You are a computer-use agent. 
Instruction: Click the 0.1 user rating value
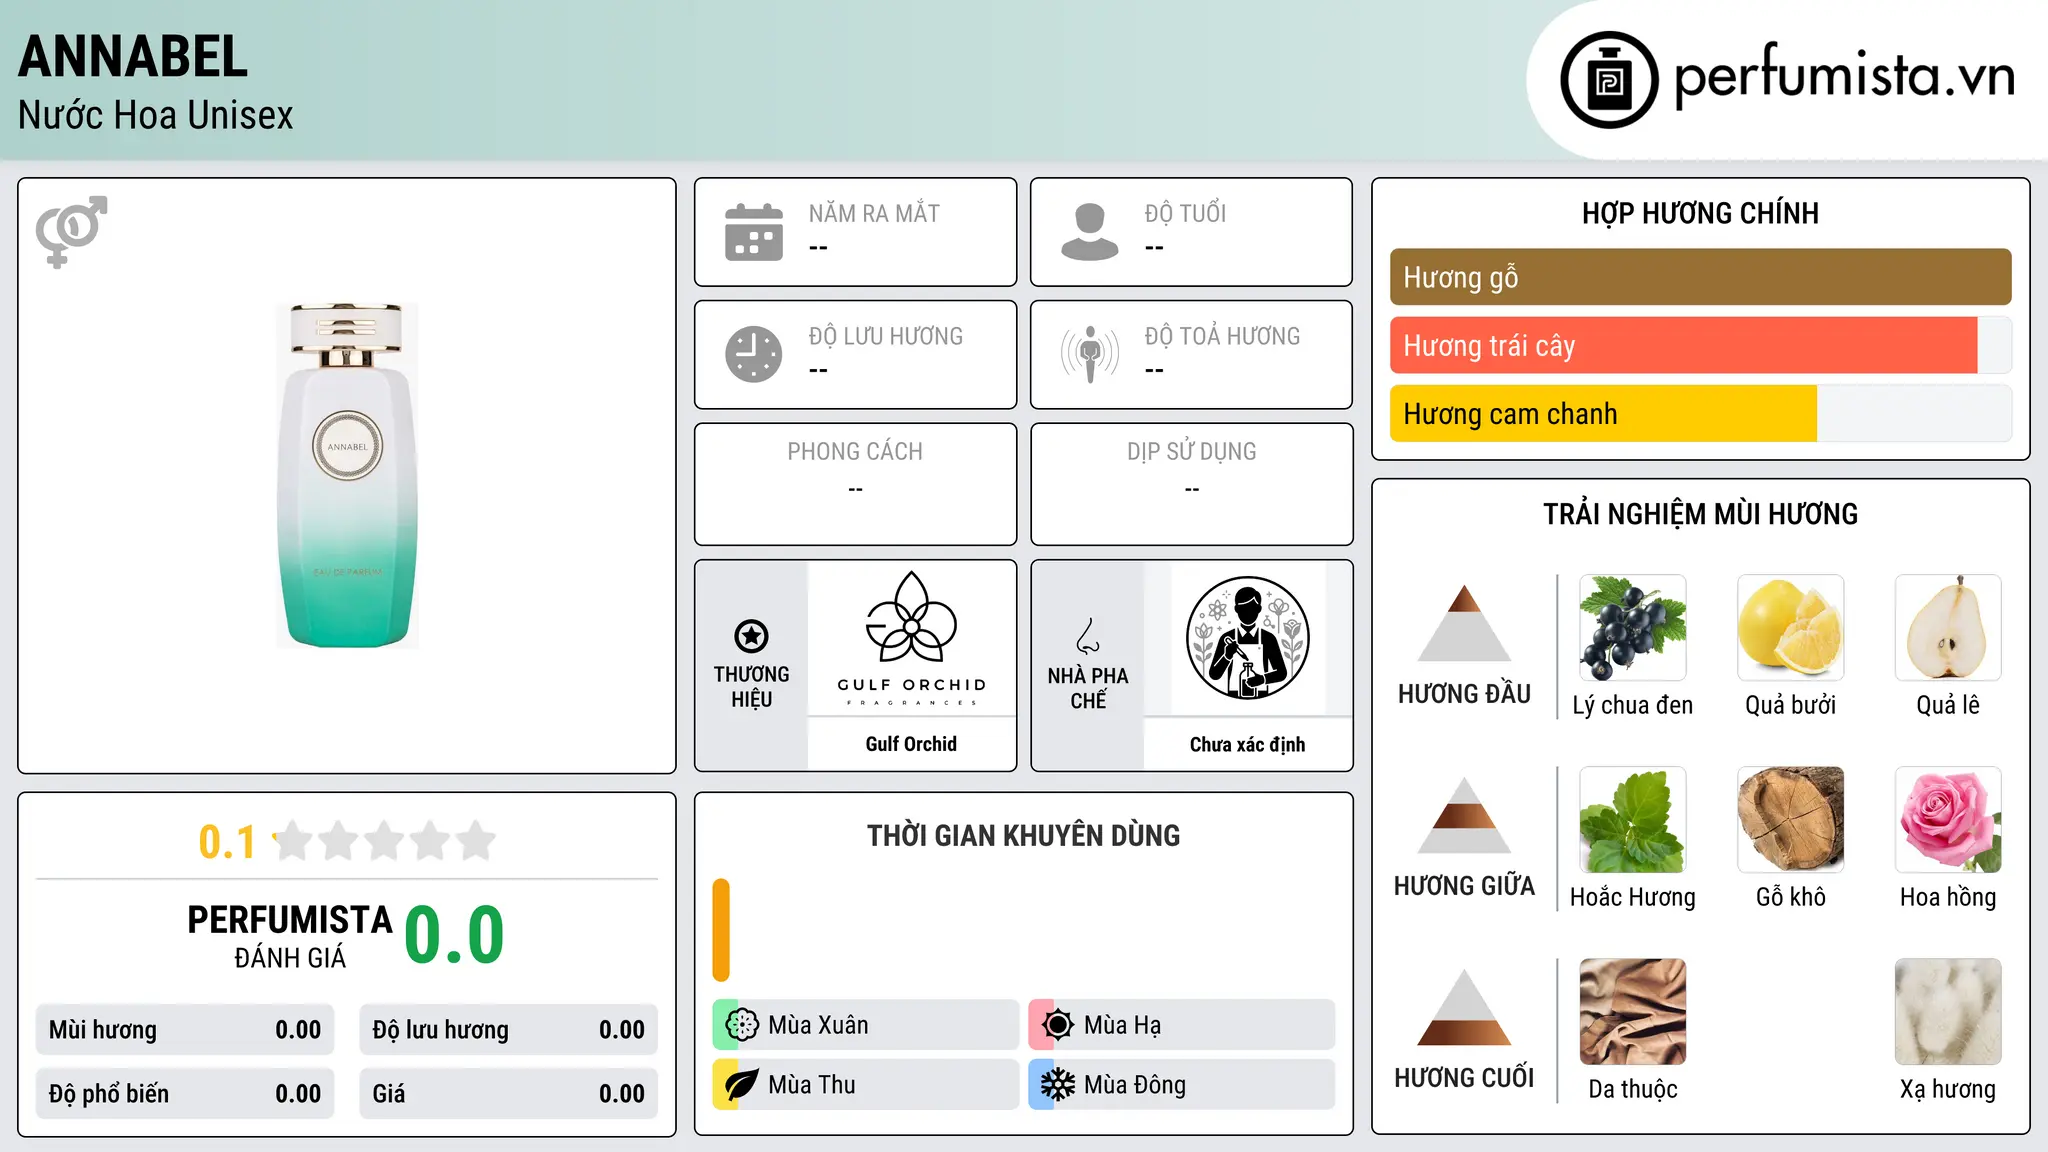[227, 842]
